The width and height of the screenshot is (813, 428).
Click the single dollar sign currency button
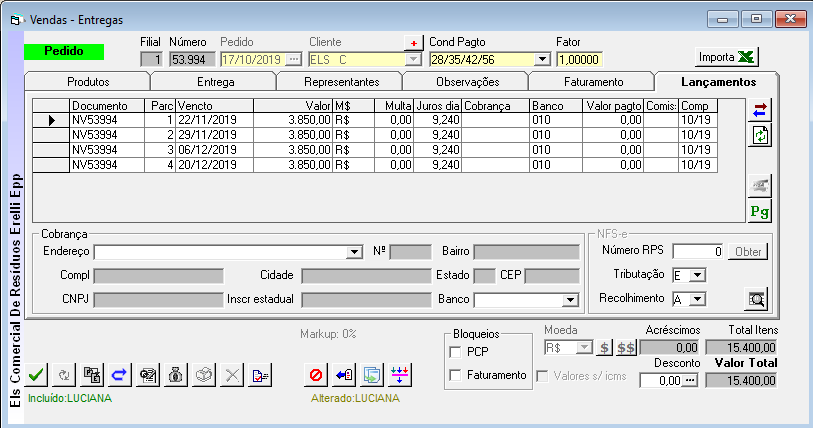604,348
